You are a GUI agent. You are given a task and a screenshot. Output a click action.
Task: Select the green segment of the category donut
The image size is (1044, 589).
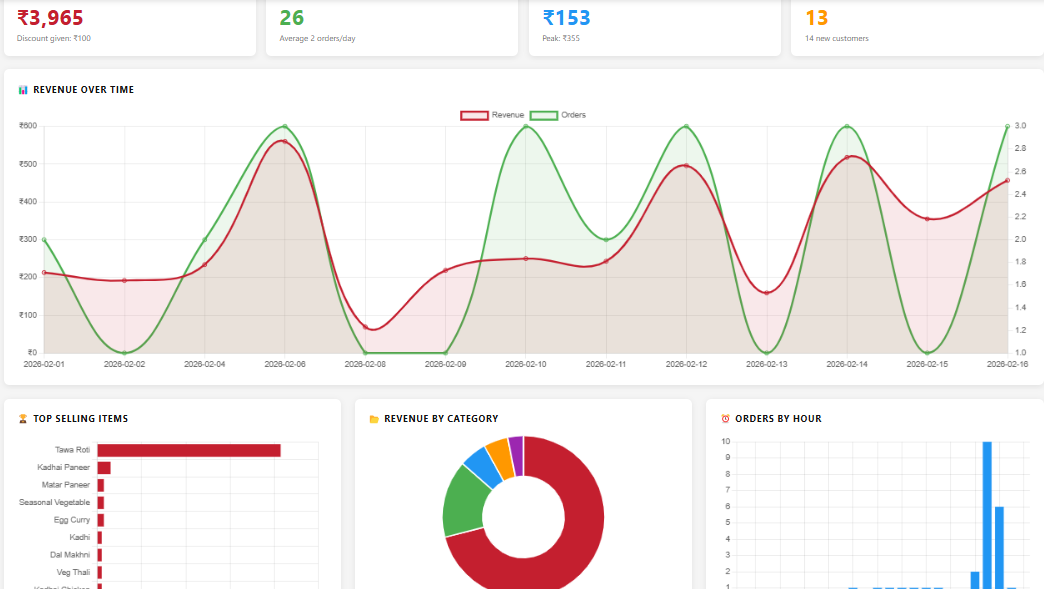(461, 500)
